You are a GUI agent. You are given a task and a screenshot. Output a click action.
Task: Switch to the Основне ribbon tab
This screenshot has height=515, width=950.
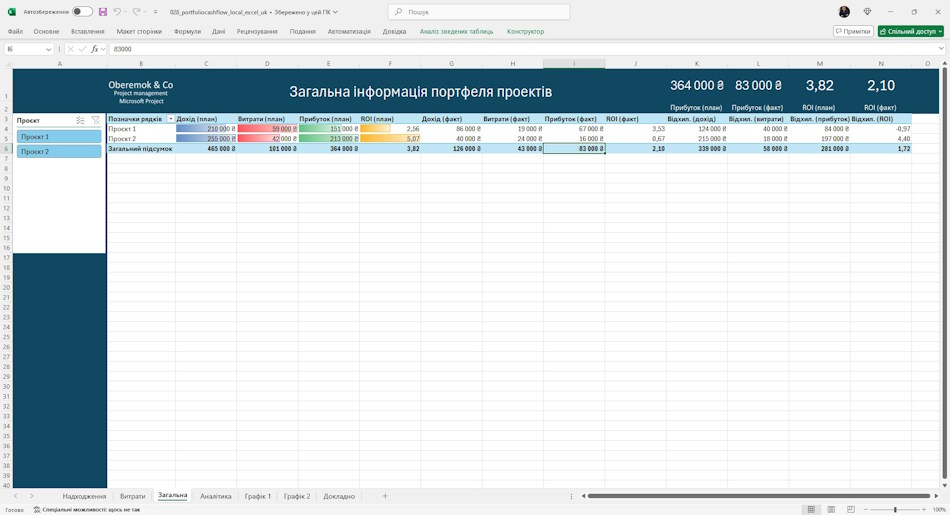coord(47,32)
